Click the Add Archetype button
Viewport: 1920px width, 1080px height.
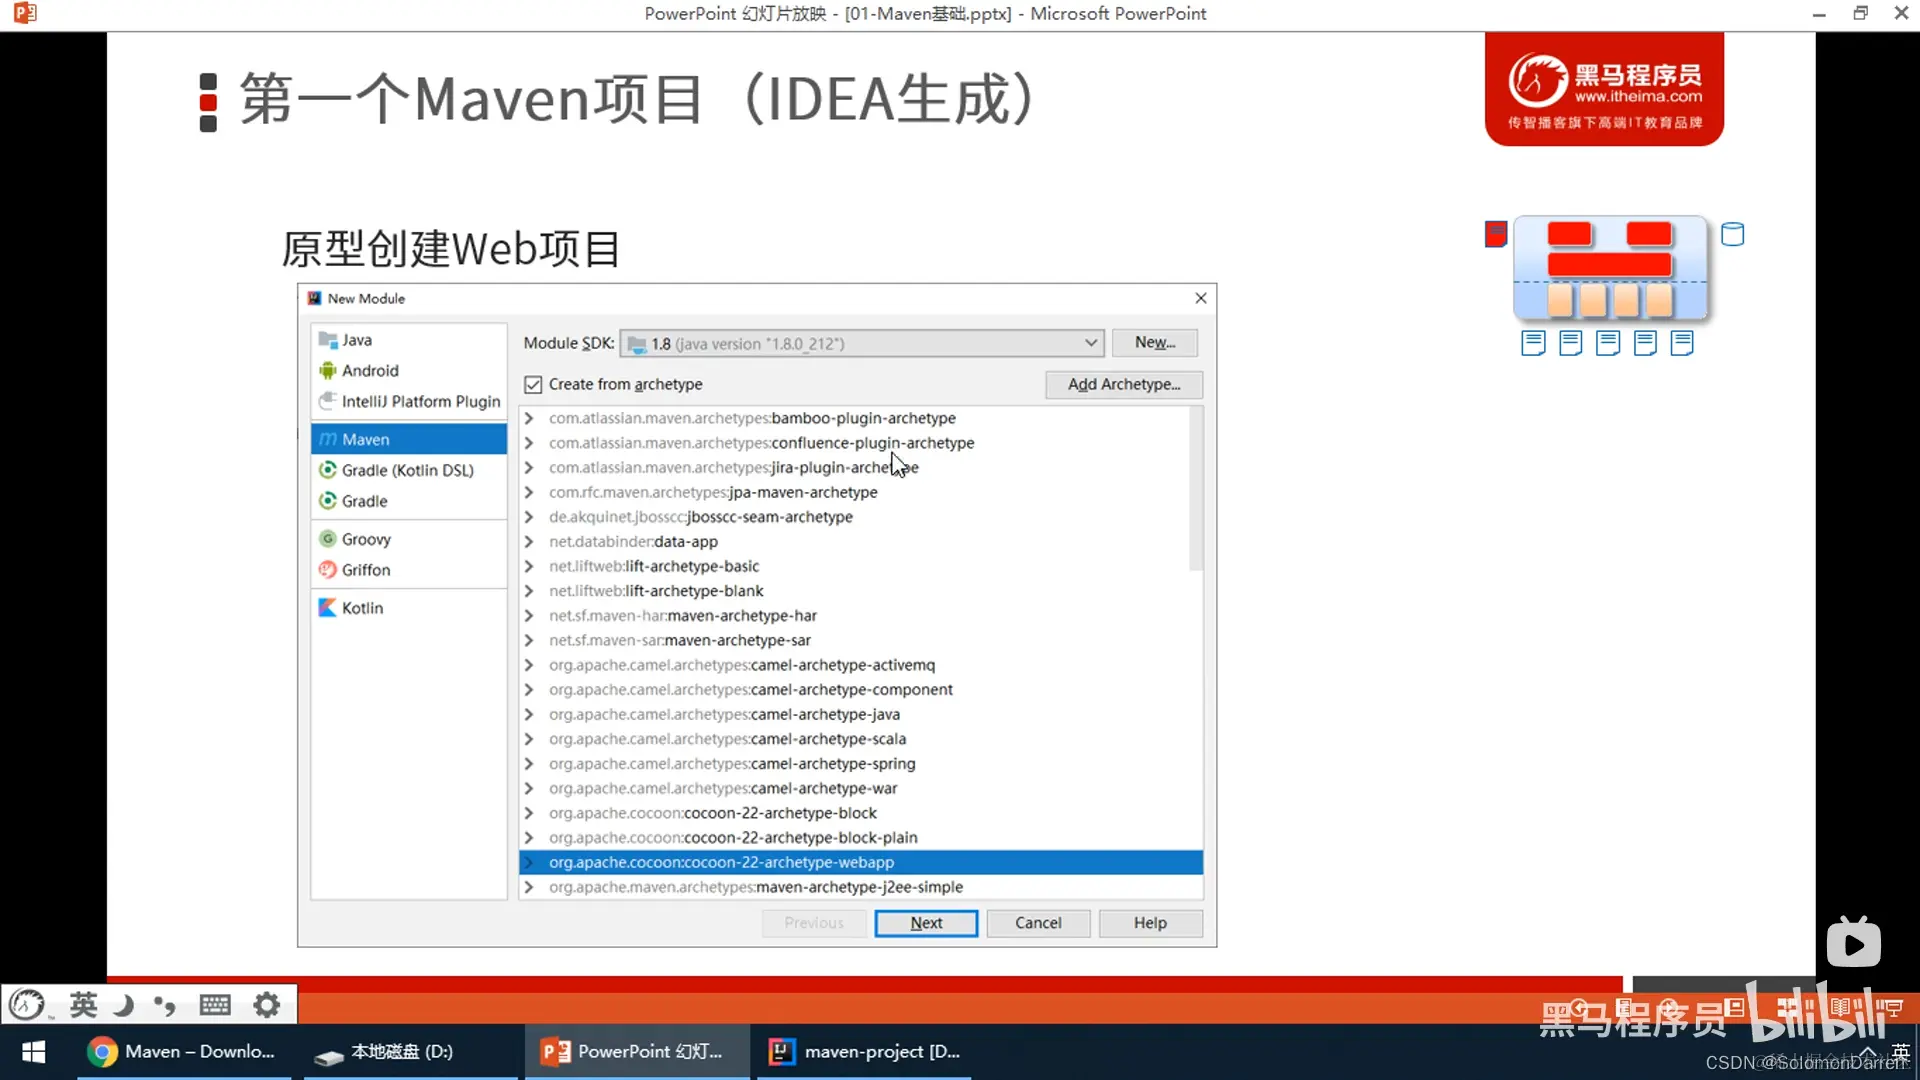tap(1123, 385)
